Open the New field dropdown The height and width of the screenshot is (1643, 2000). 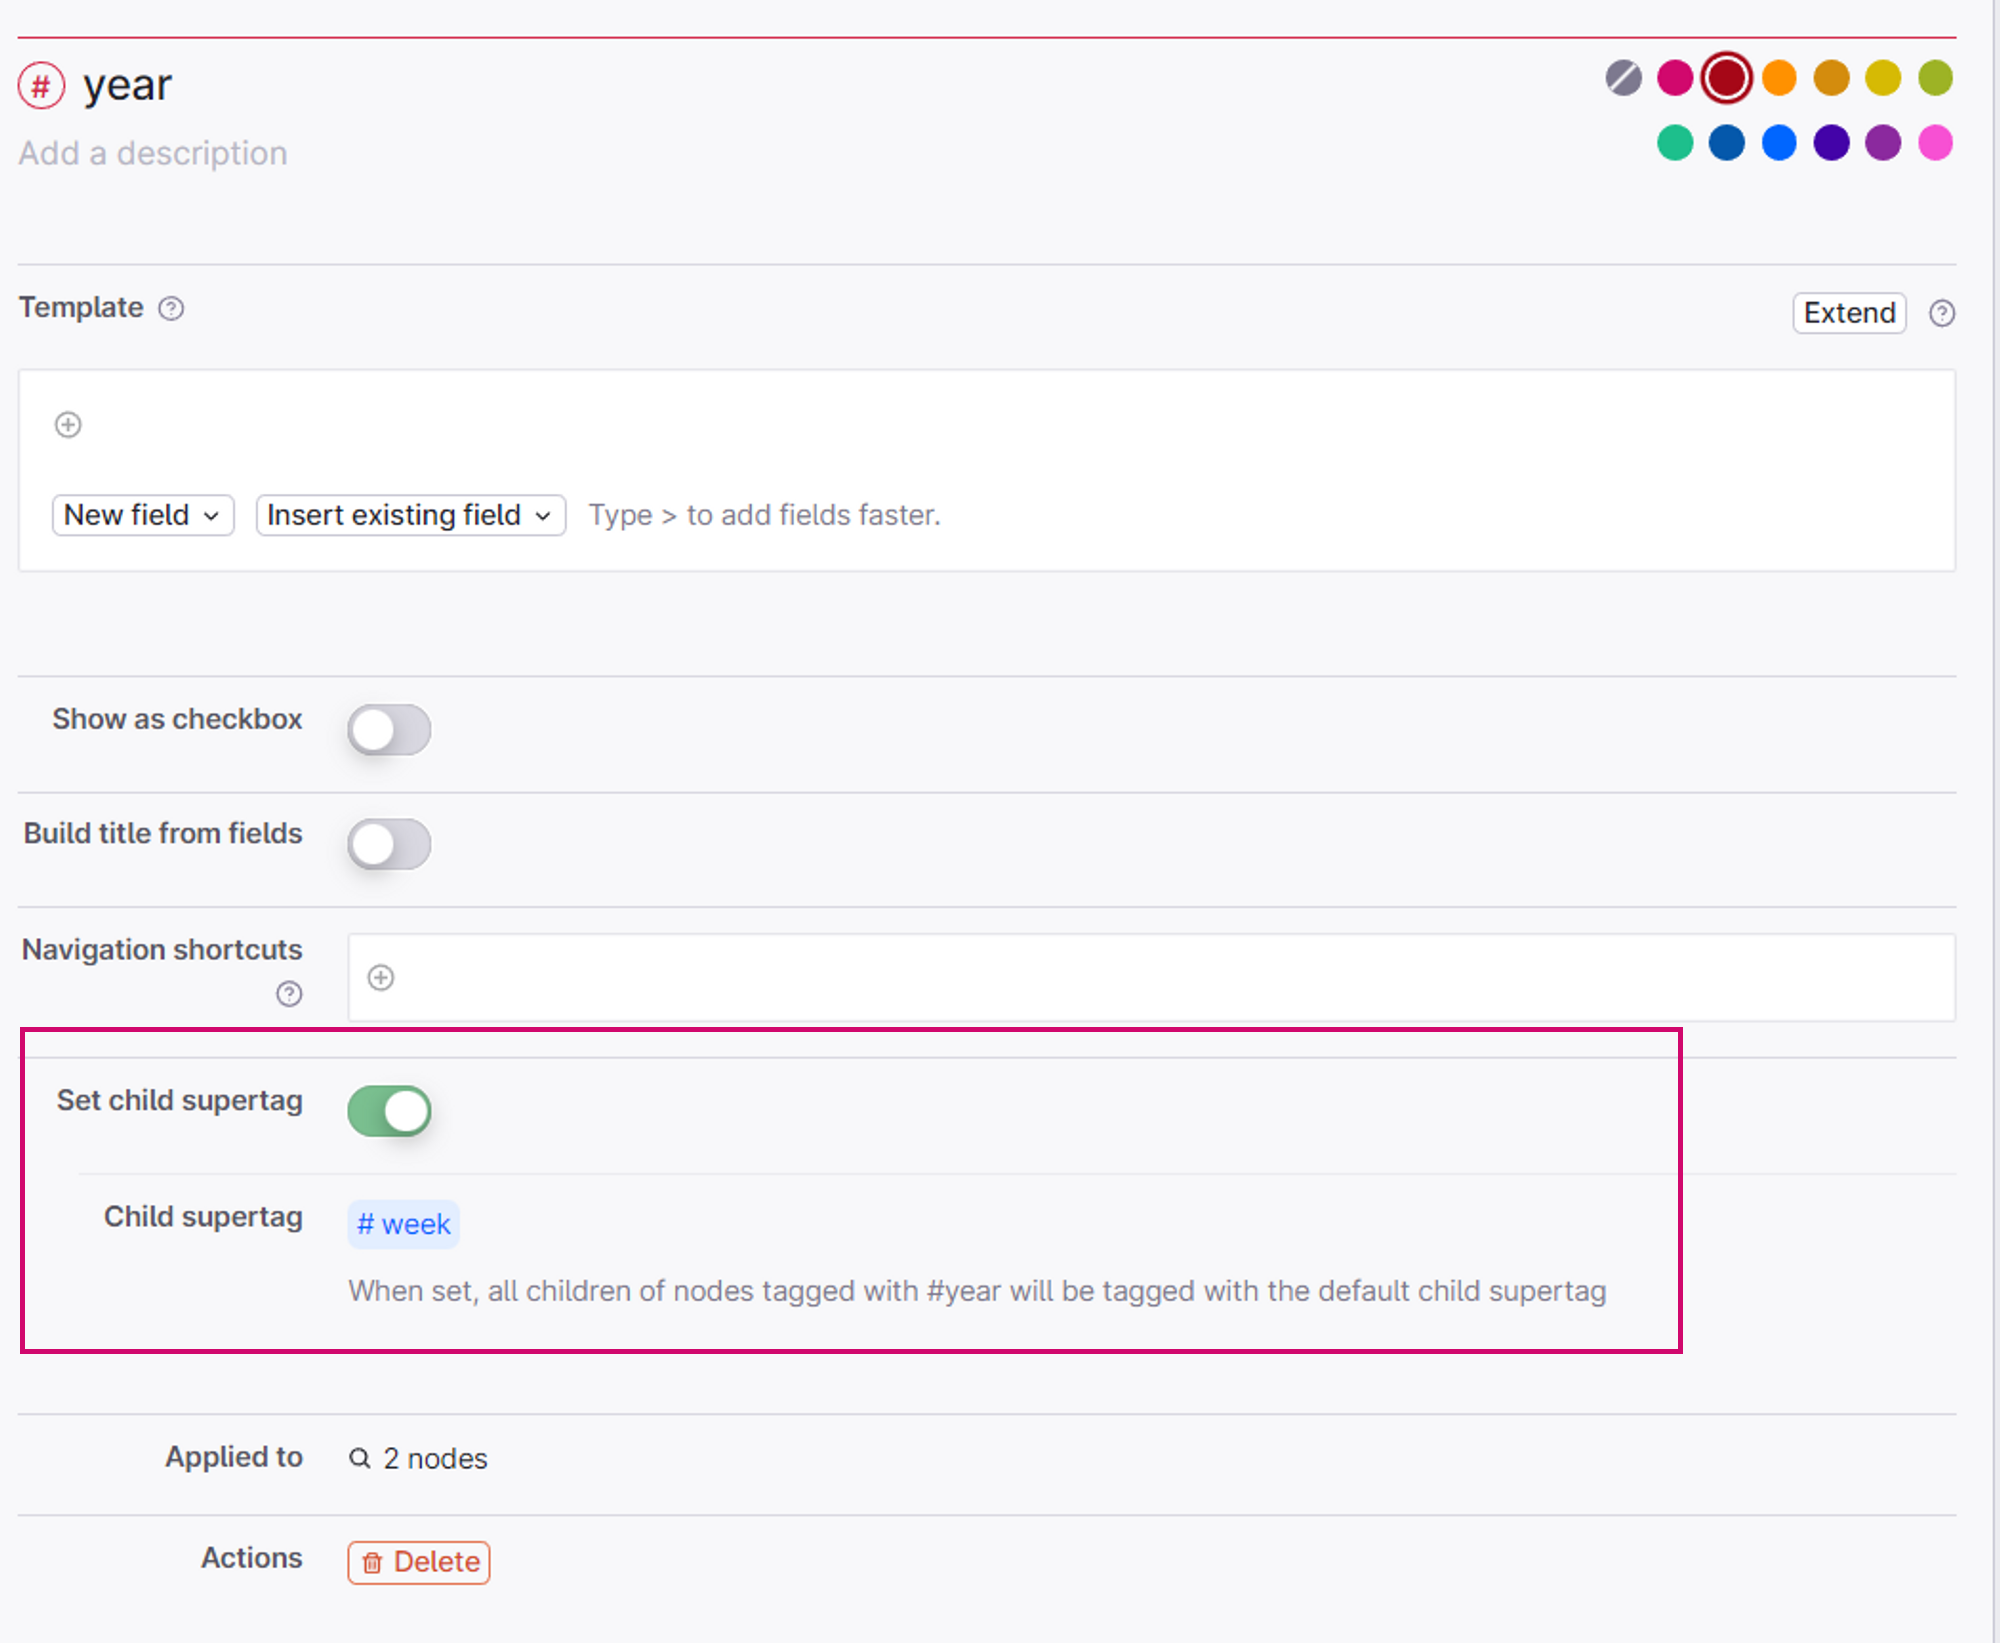[142, 516]
